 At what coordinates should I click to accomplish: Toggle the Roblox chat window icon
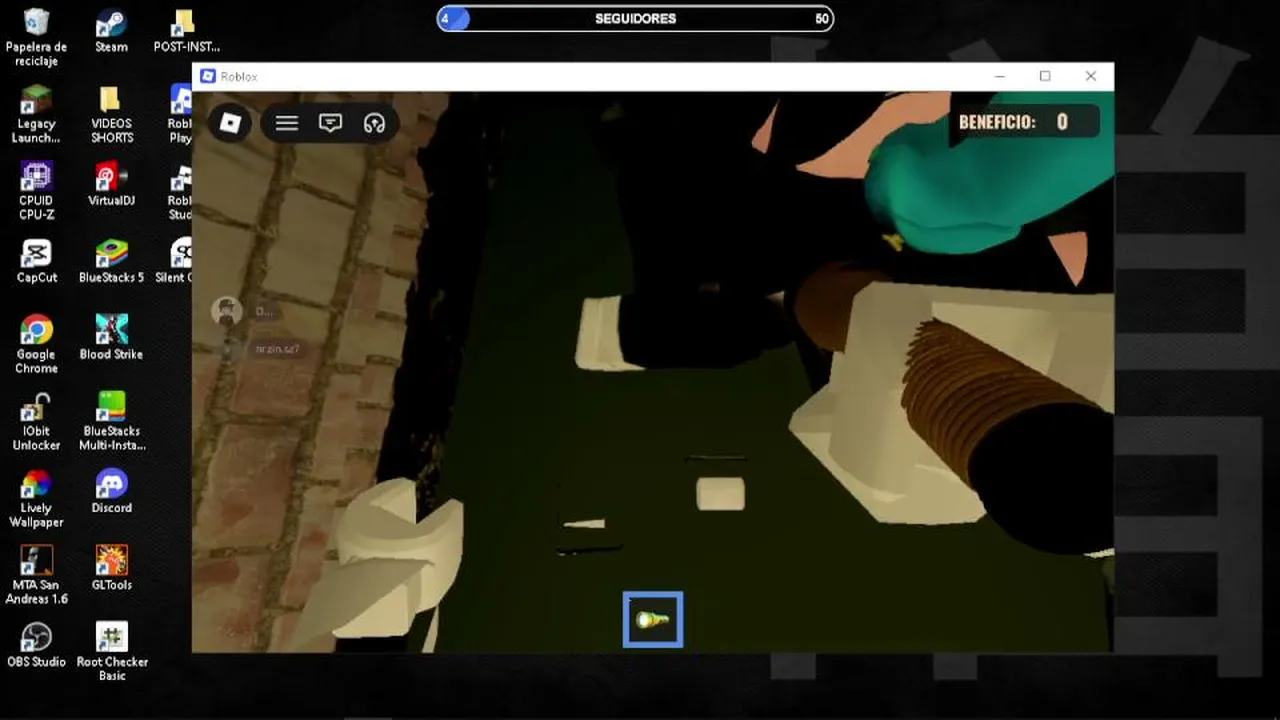coord(330,123)
